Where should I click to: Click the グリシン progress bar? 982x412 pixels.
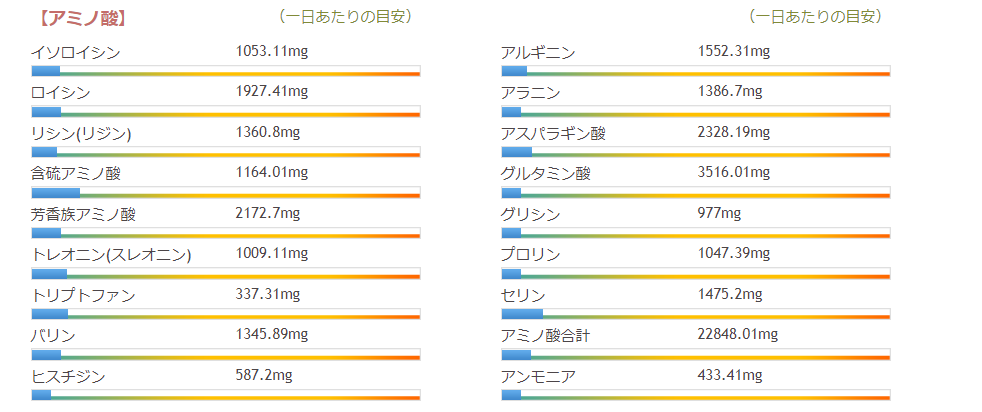pyautogui.click(x=695, y=233)
